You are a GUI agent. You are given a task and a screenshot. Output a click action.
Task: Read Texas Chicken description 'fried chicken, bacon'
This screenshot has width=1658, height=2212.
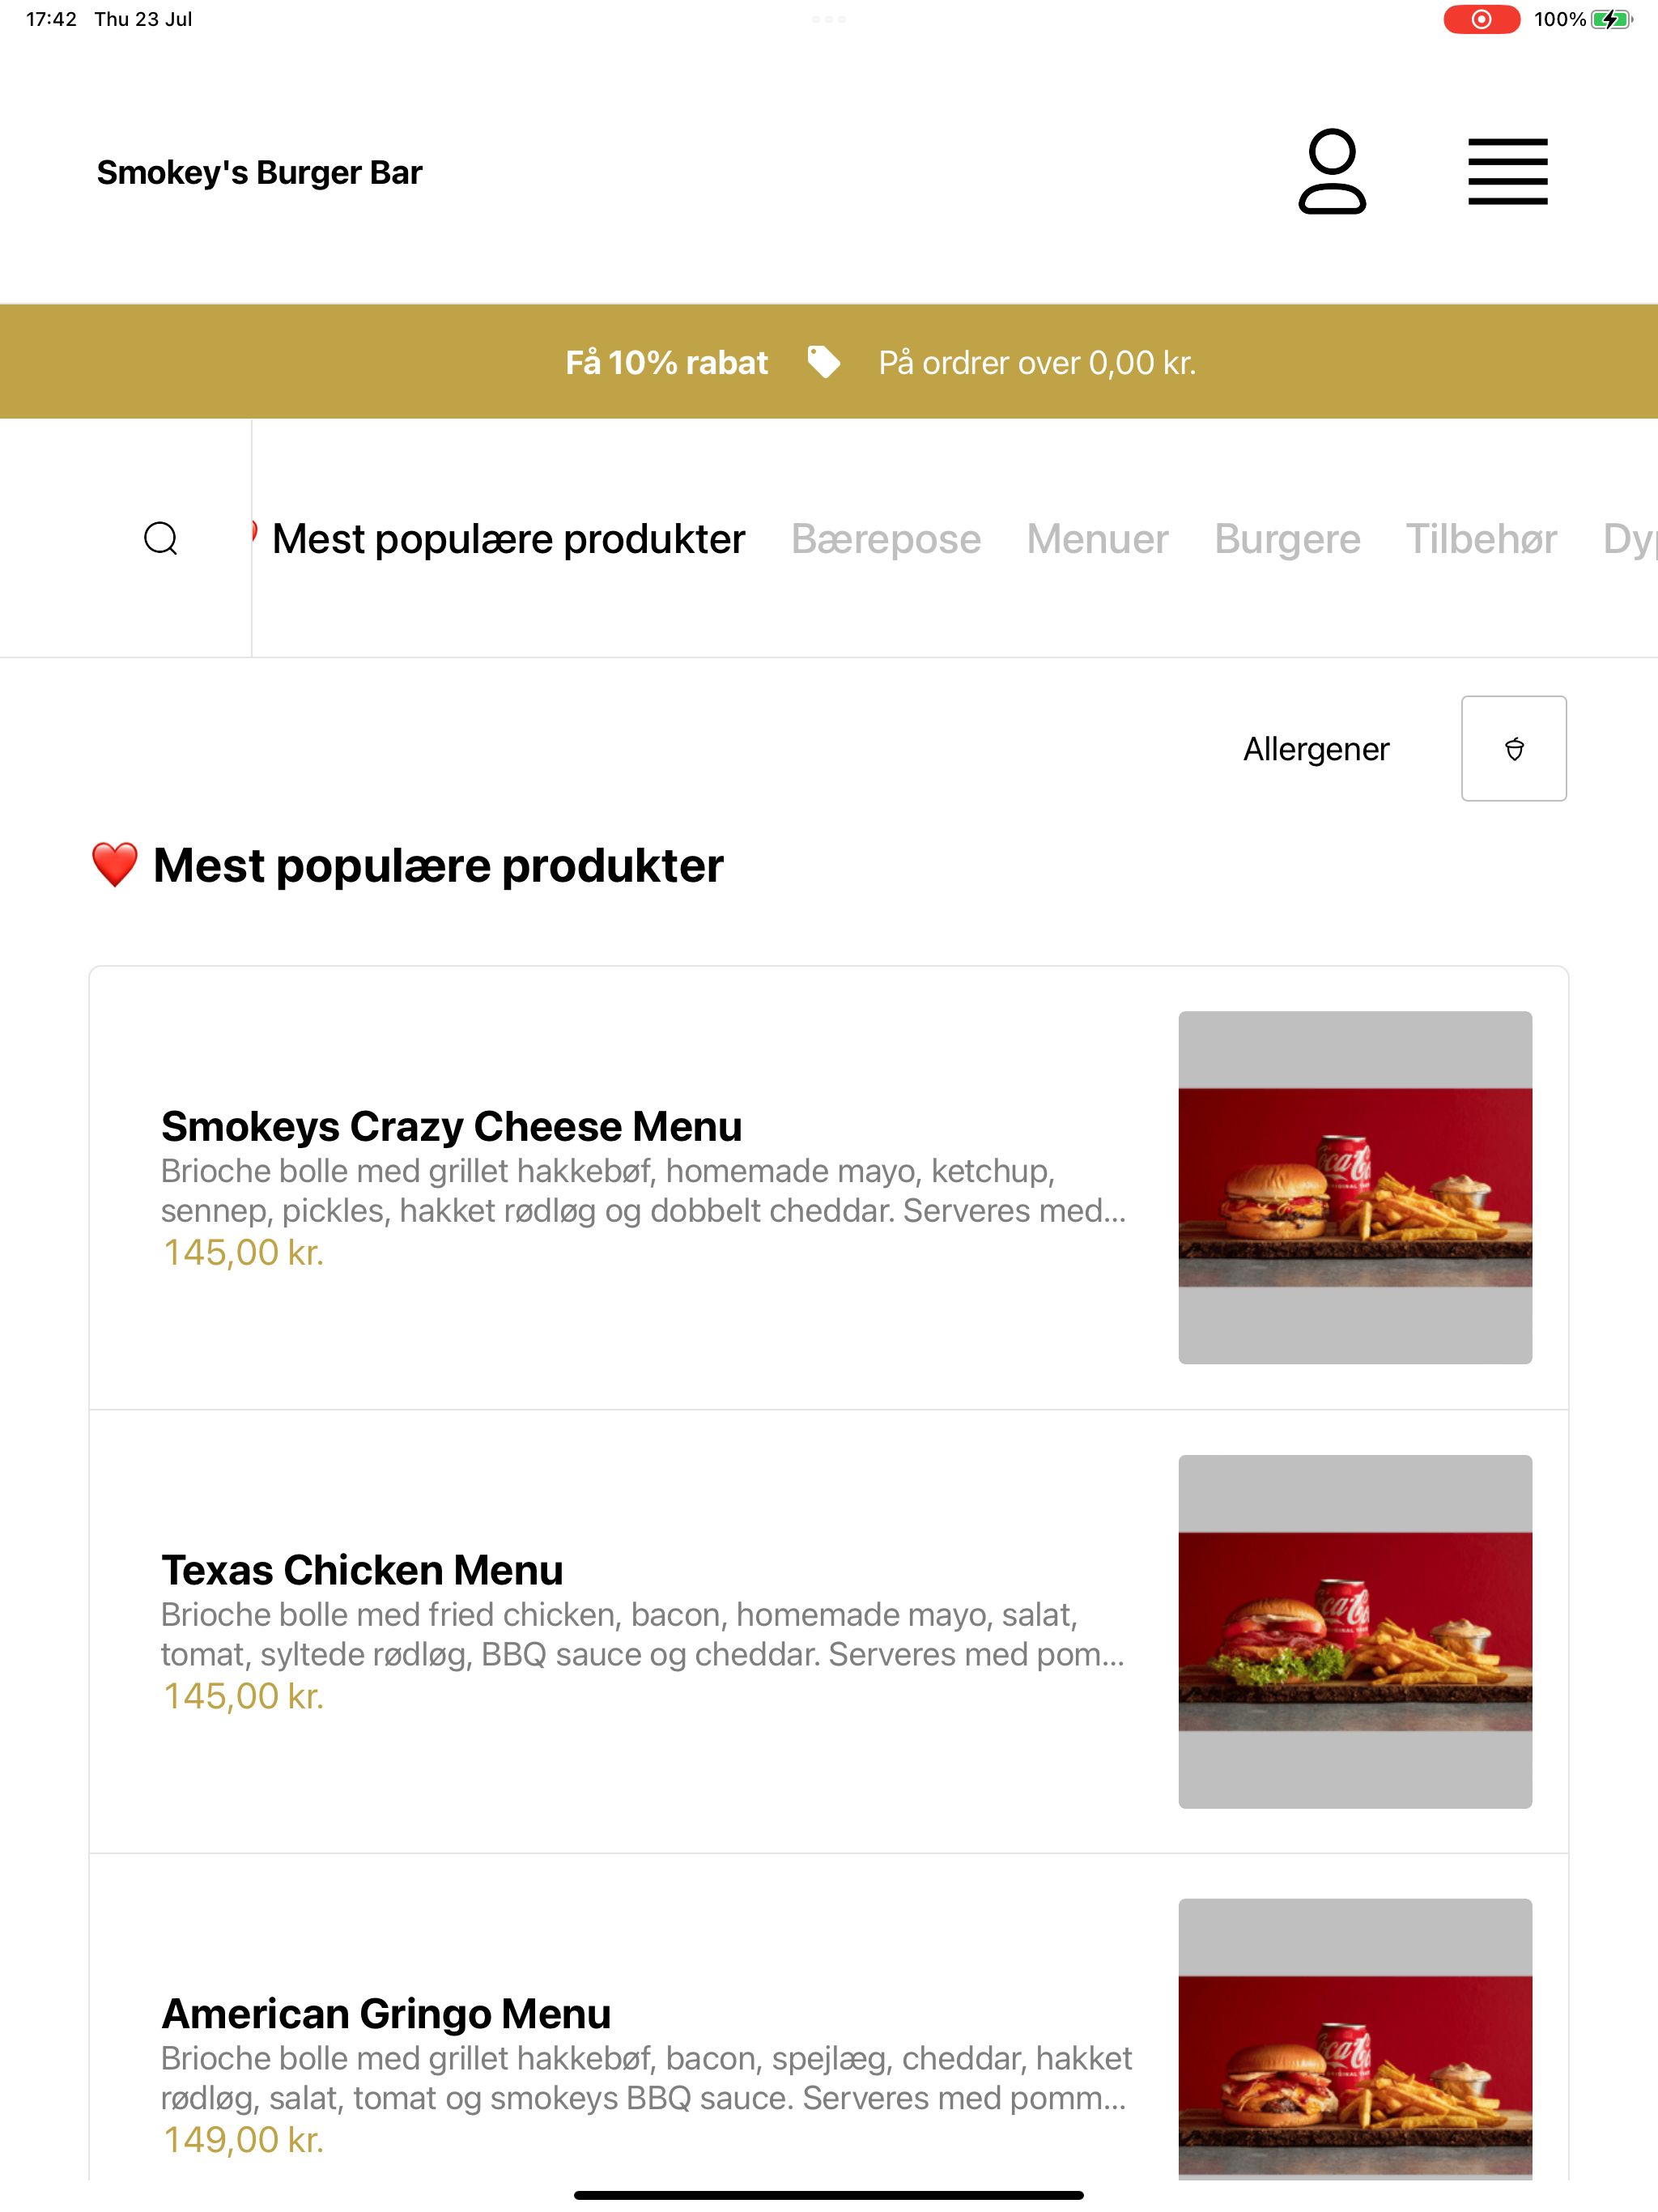576,1615
